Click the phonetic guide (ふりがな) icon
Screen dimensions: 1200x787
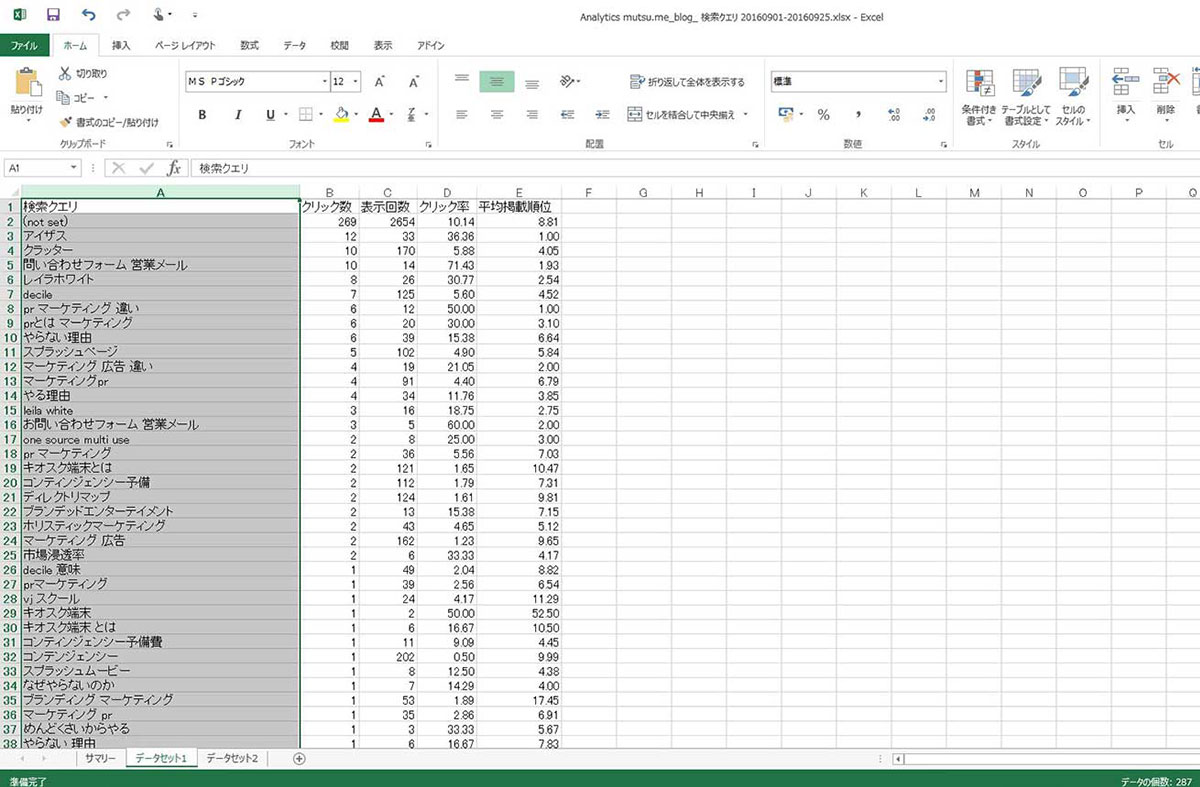pyautogui.click(x=411, y=115)
